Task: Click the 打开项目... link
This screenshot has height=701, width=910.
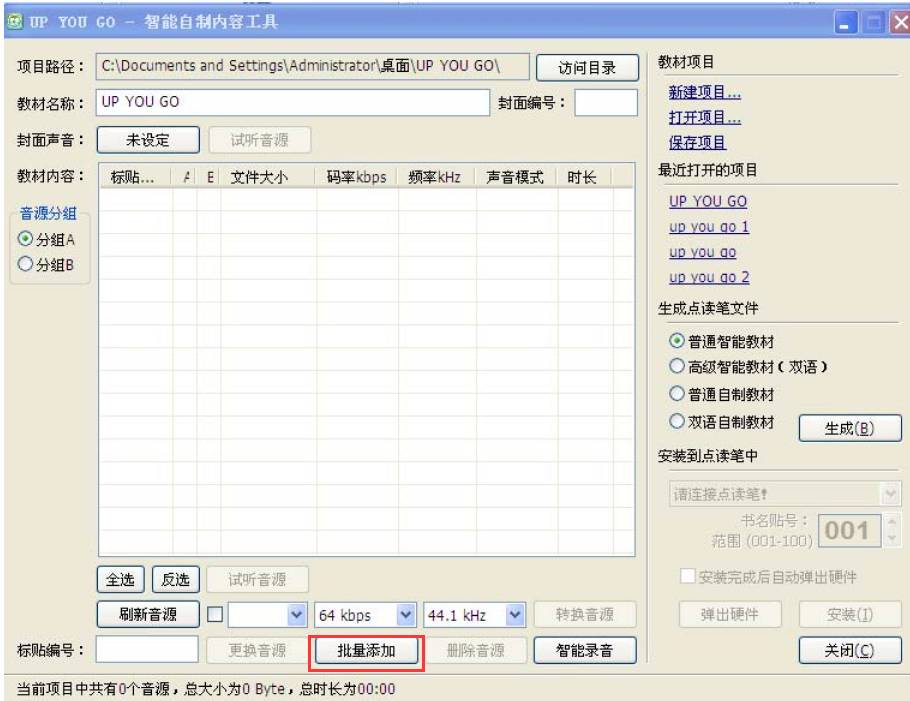Action: 704,118
